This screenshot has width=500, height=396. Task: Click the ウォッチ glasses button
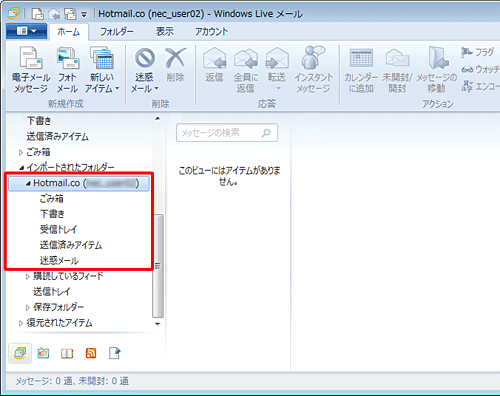480,69
